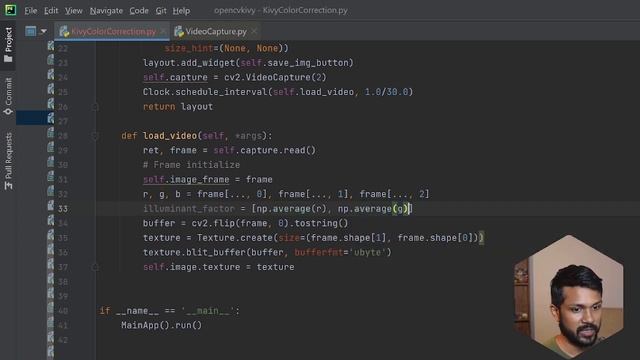
Task: Click 'cv2.VideoCapture(2)' on line 24
Action: (275, 78)
